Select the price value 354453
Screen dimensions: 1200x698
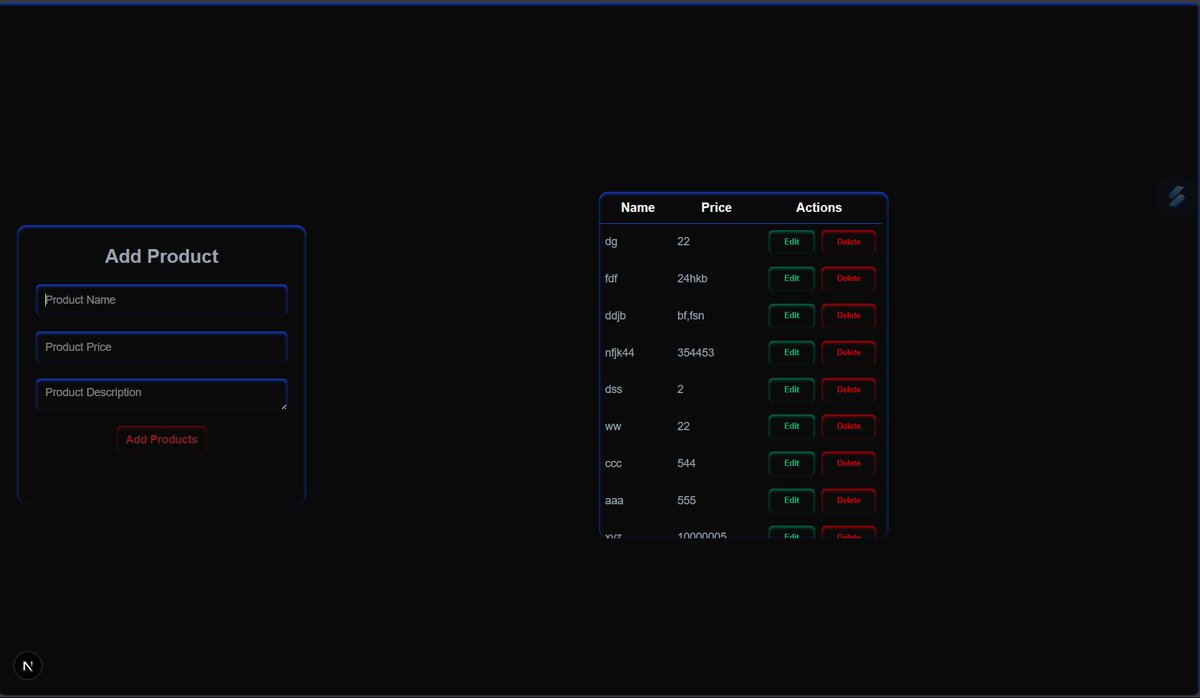pyautogui.click(x=696, y=353)
